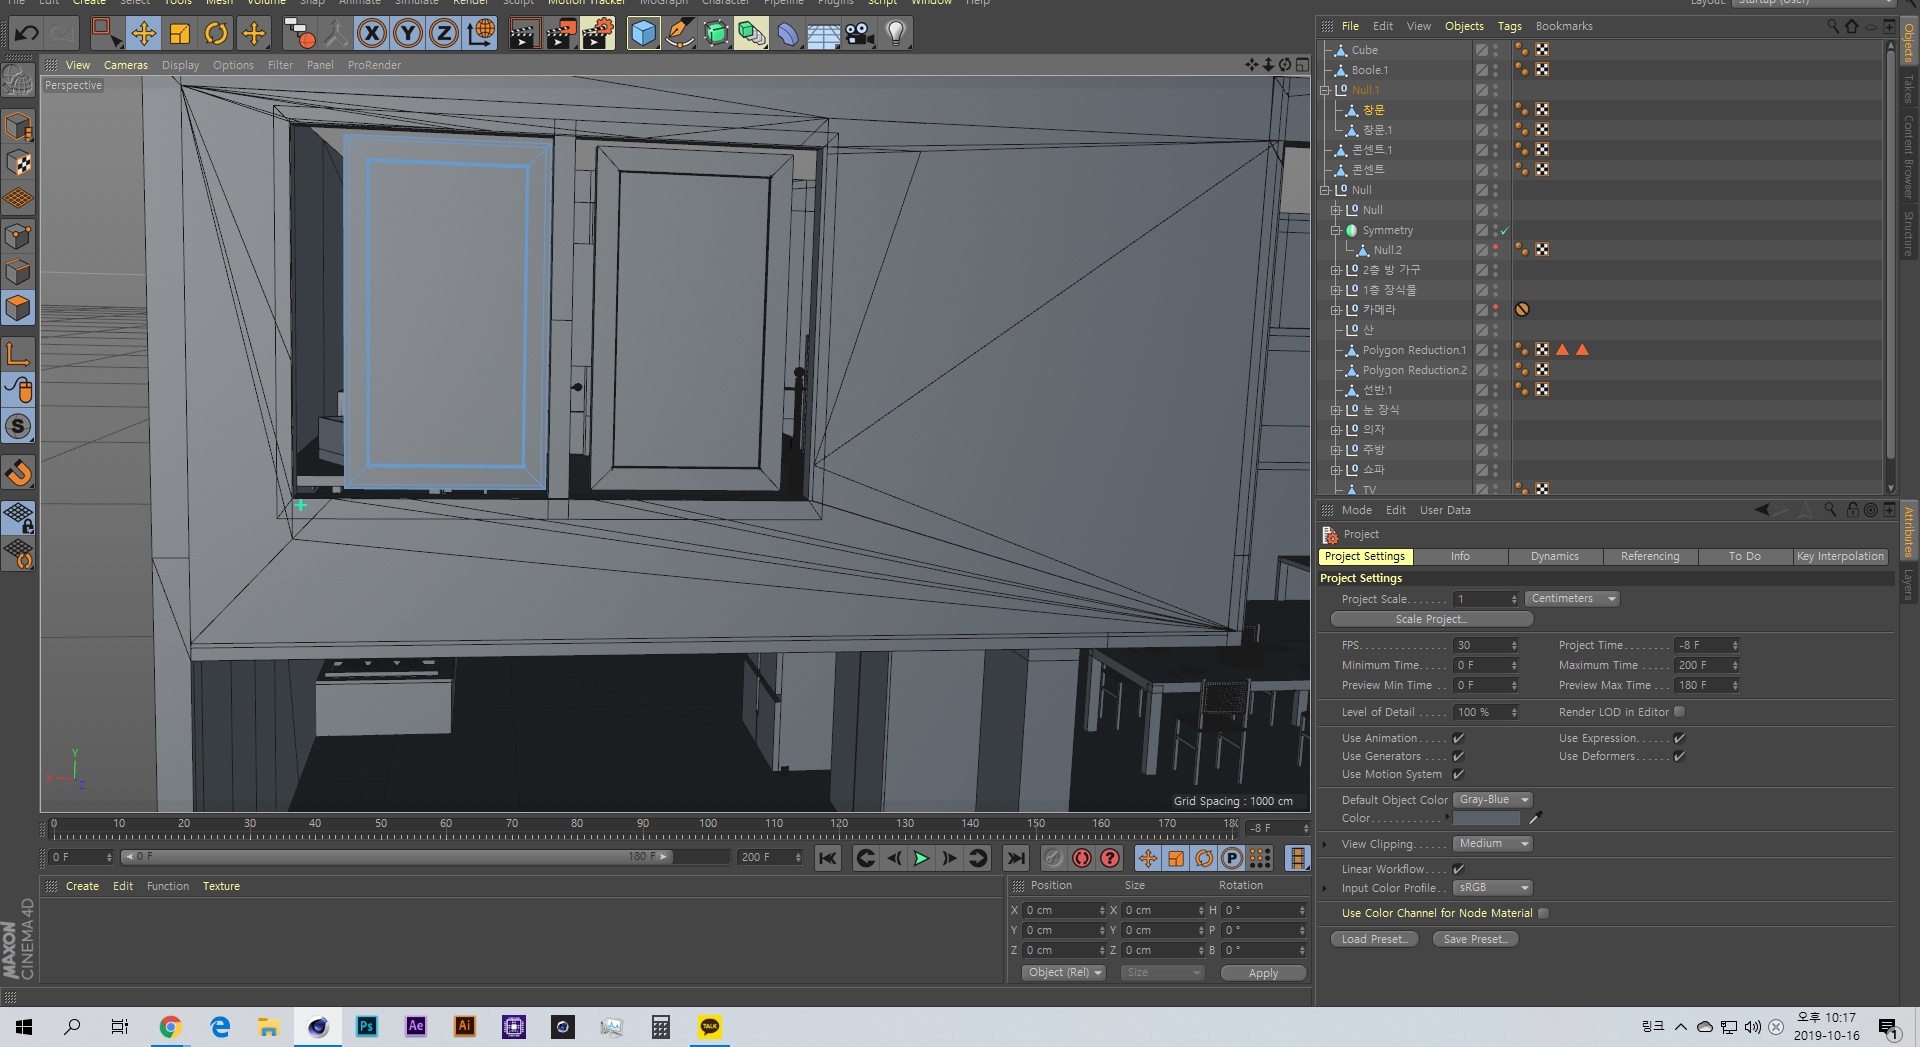
Task: Switch to the Info tab
Action: (x=1460, y=557)
